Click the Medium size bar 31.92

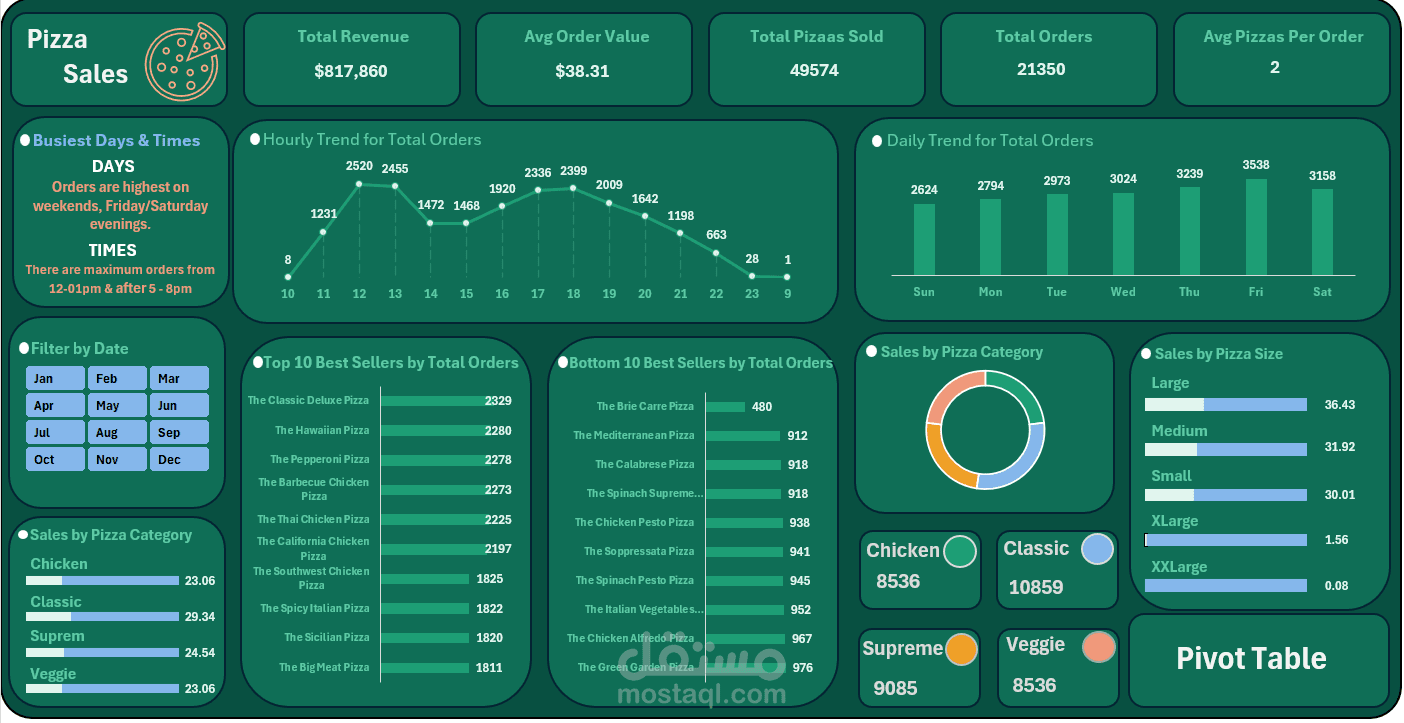tap(1226, 448)
